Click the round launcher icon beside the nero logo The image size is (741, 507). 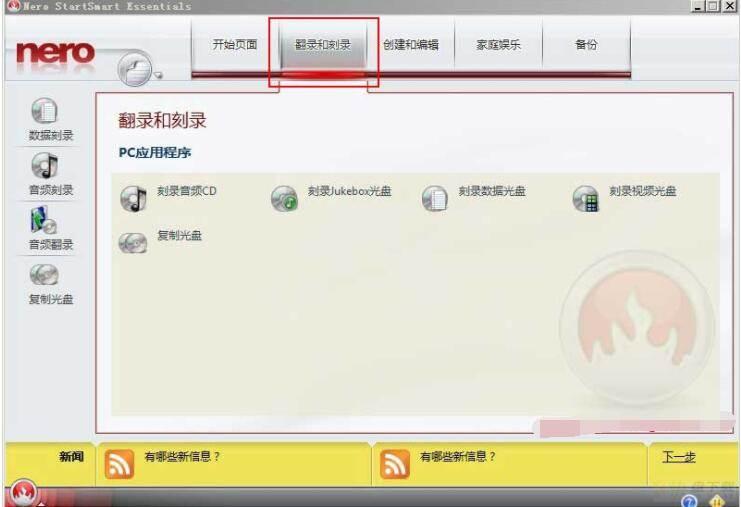[x=135, y=69]
